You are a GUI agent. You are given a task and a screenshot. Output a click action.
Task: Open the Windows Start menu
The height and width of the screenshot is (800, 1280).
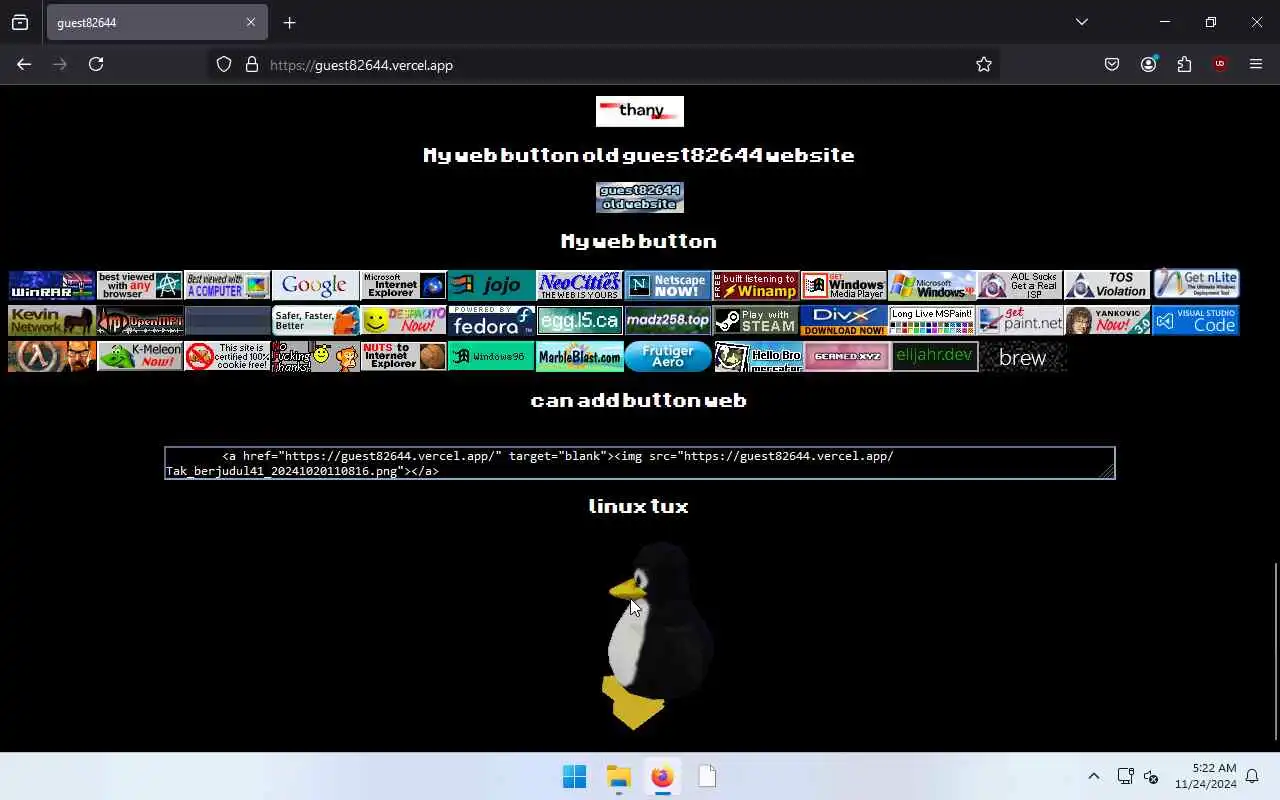click(574, 777)
